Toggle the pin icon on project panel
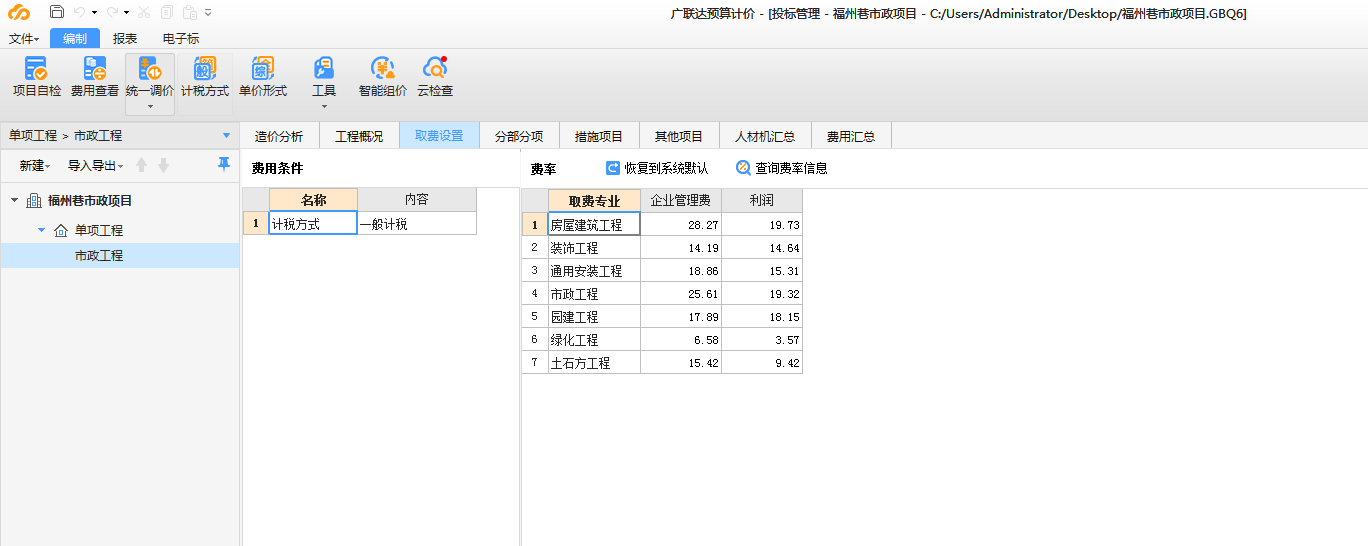Image resolution: width=1368 pixels, height=546 pixels. pyautogui.click(x=224, y=164)
